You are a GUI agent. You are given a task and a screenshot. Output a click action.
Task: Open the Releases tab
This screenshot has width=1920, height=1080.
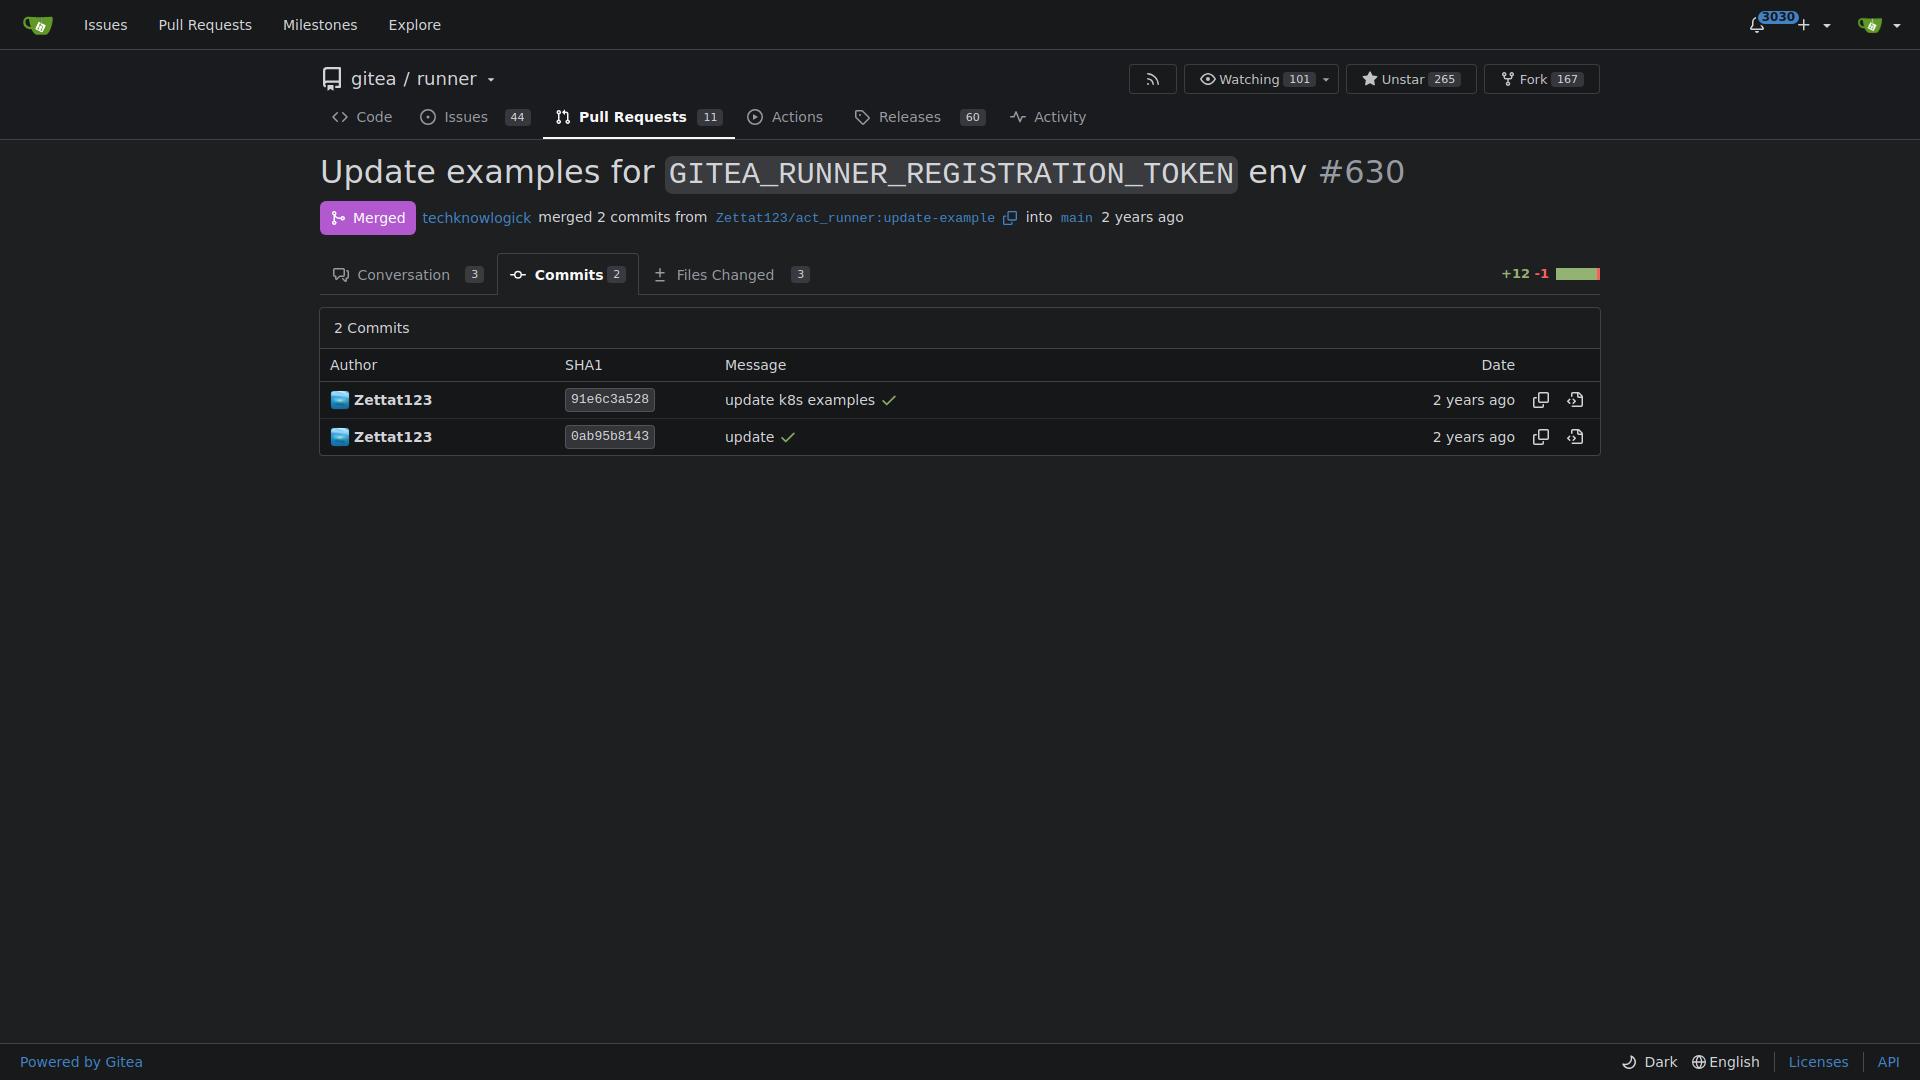(919, 117)
